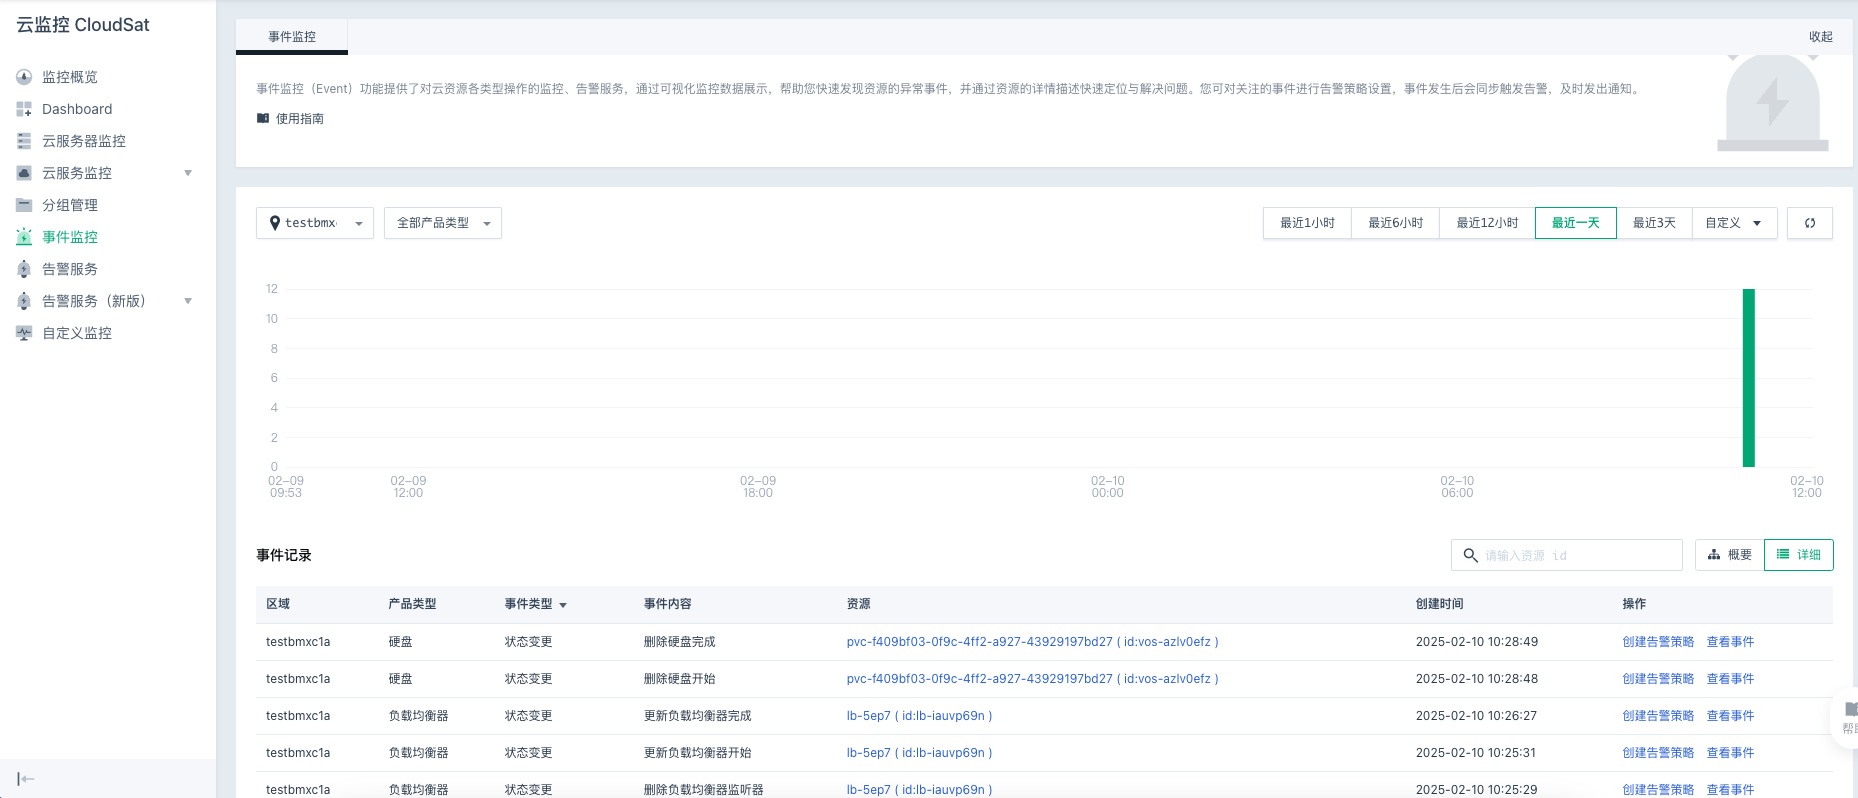Open 监控概览 in the sidebar
Image resolution: width=1858 pixels, height=798 pixels.
(70, 77)
